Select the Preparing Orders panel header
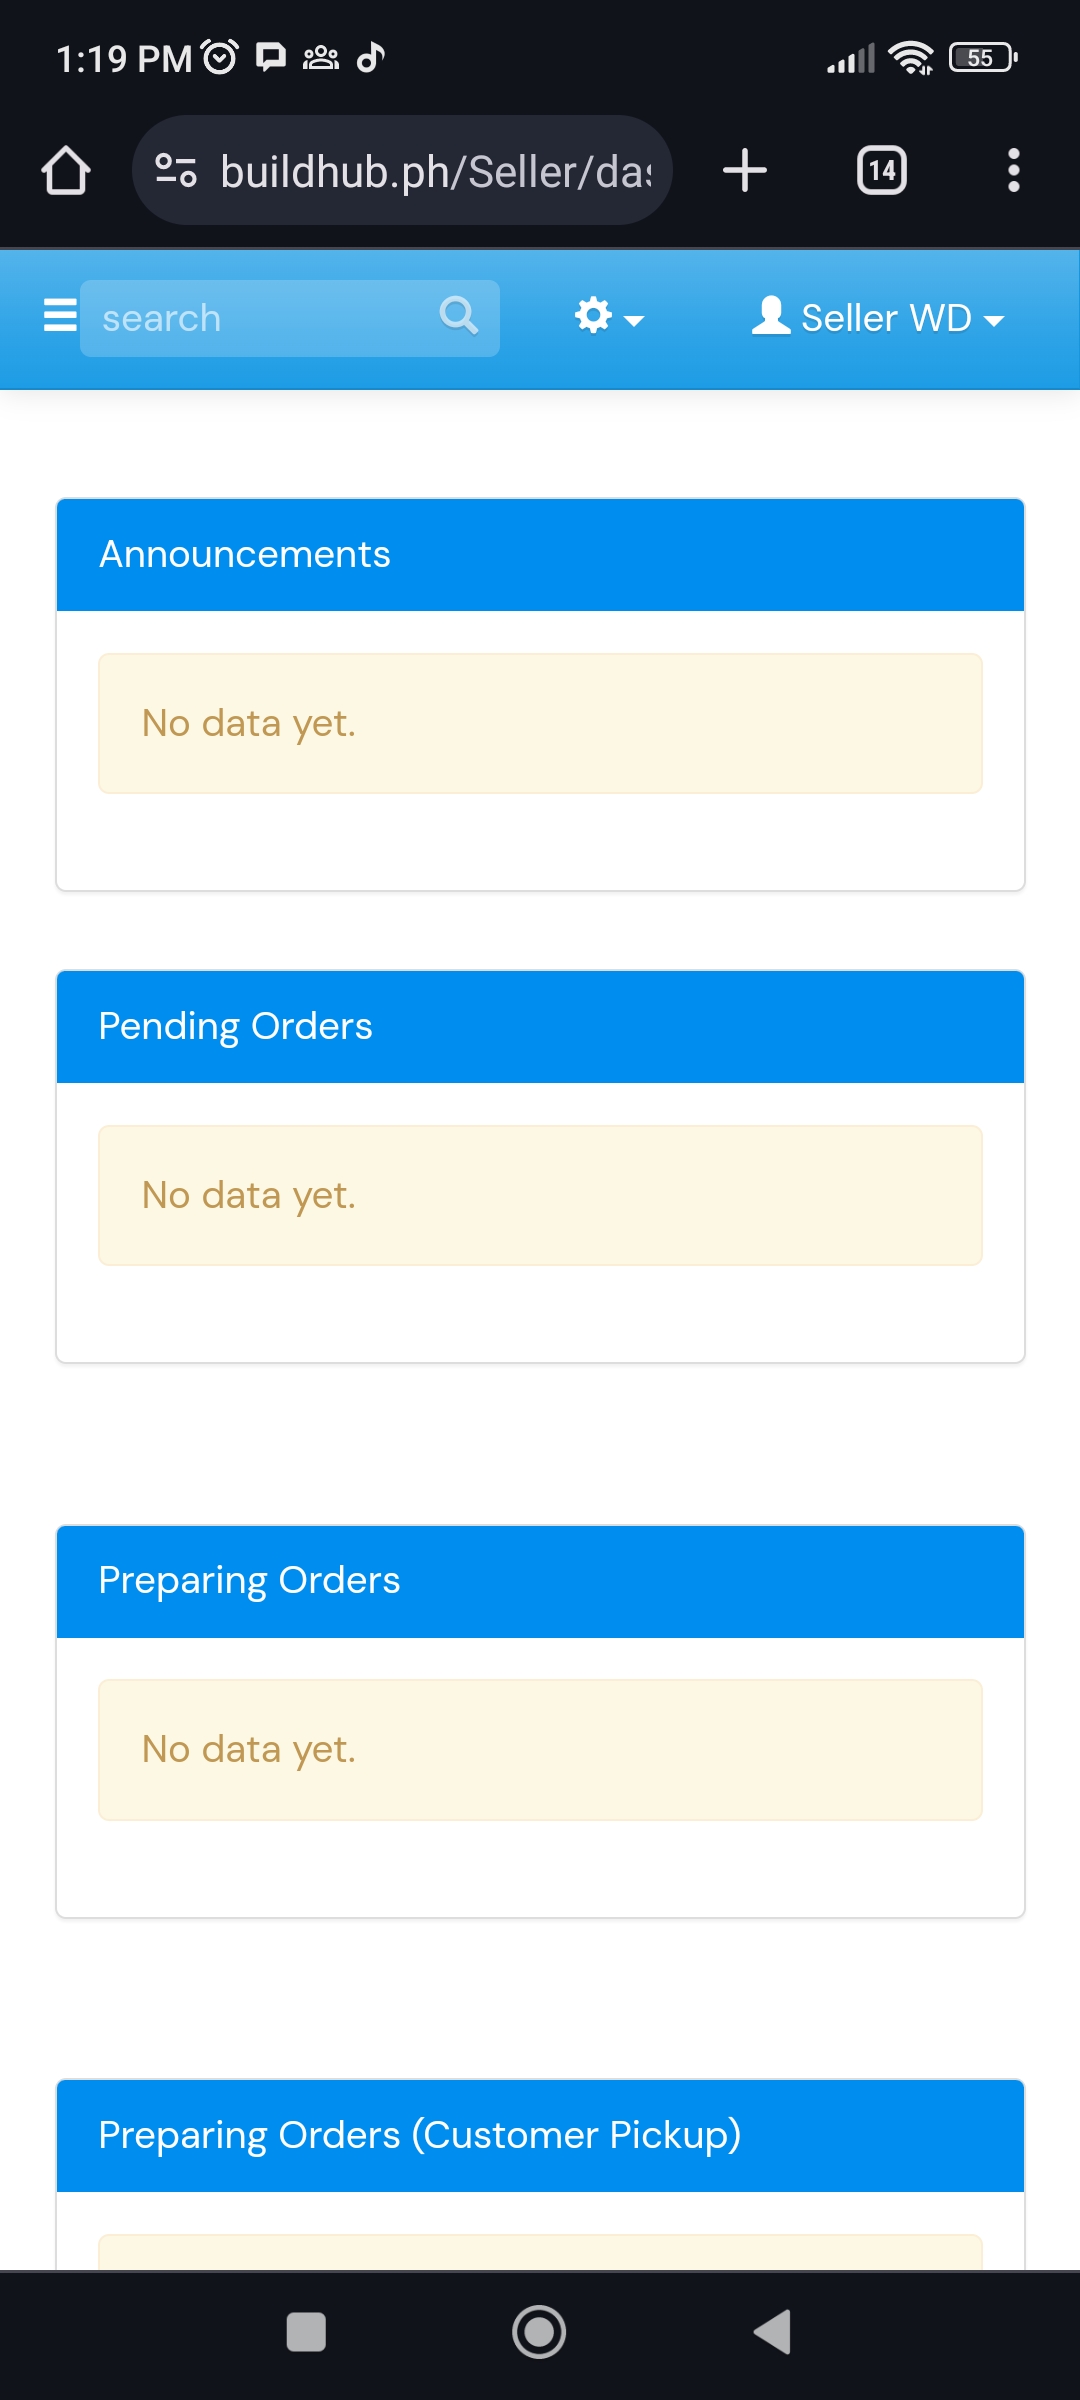1080x2400 pixels. (540, 1581)
